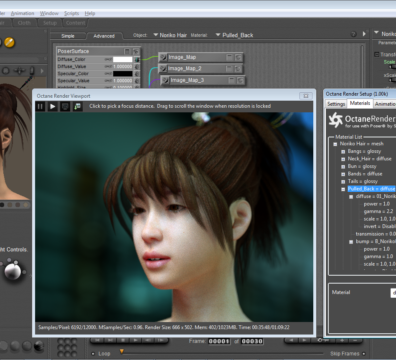Collapse Transform group in parameters panel
This screenshot has height=360, width=396.
(x=376, y=54)
